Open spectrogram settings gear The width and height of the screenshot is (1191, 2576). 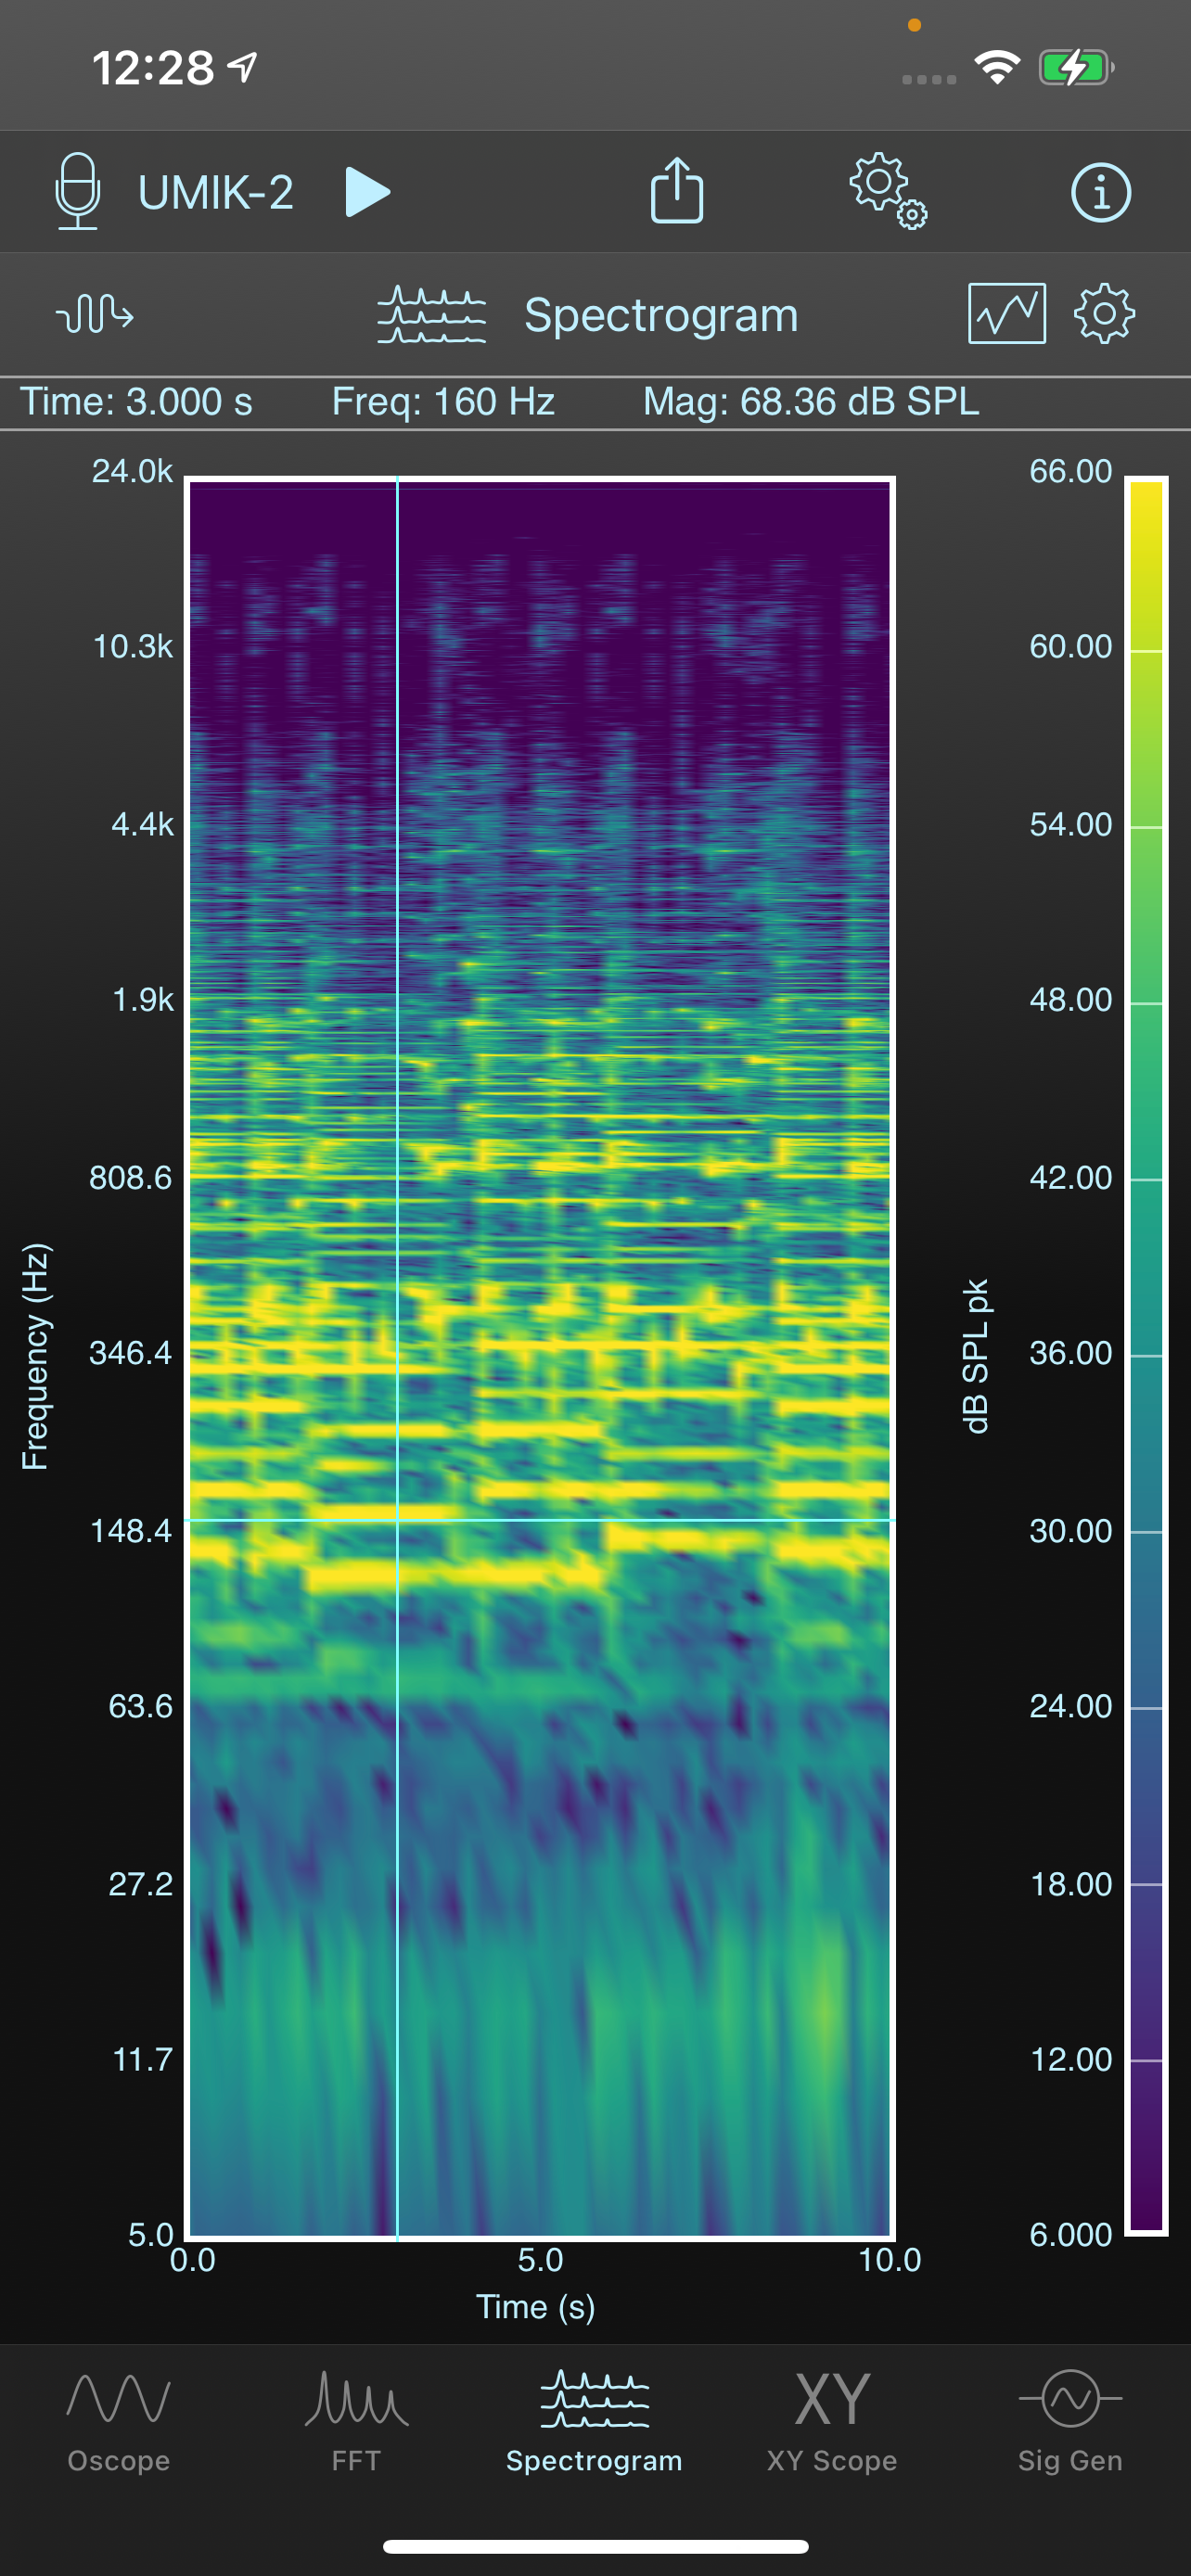pyautogui.click(x=1104, y=314)
